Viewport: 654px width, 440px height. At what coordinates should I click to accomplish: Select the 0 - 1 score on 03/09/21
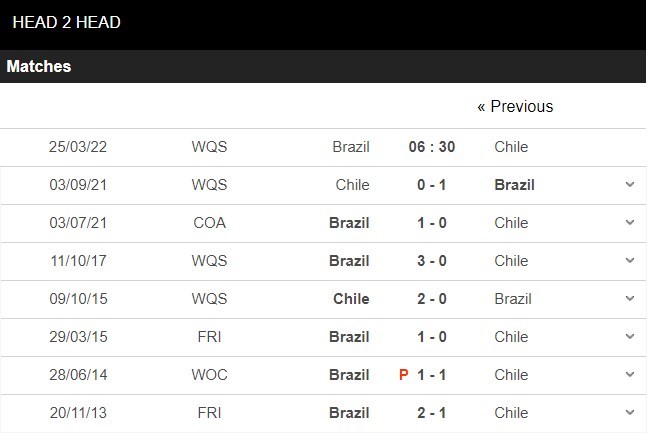point(432,185)
